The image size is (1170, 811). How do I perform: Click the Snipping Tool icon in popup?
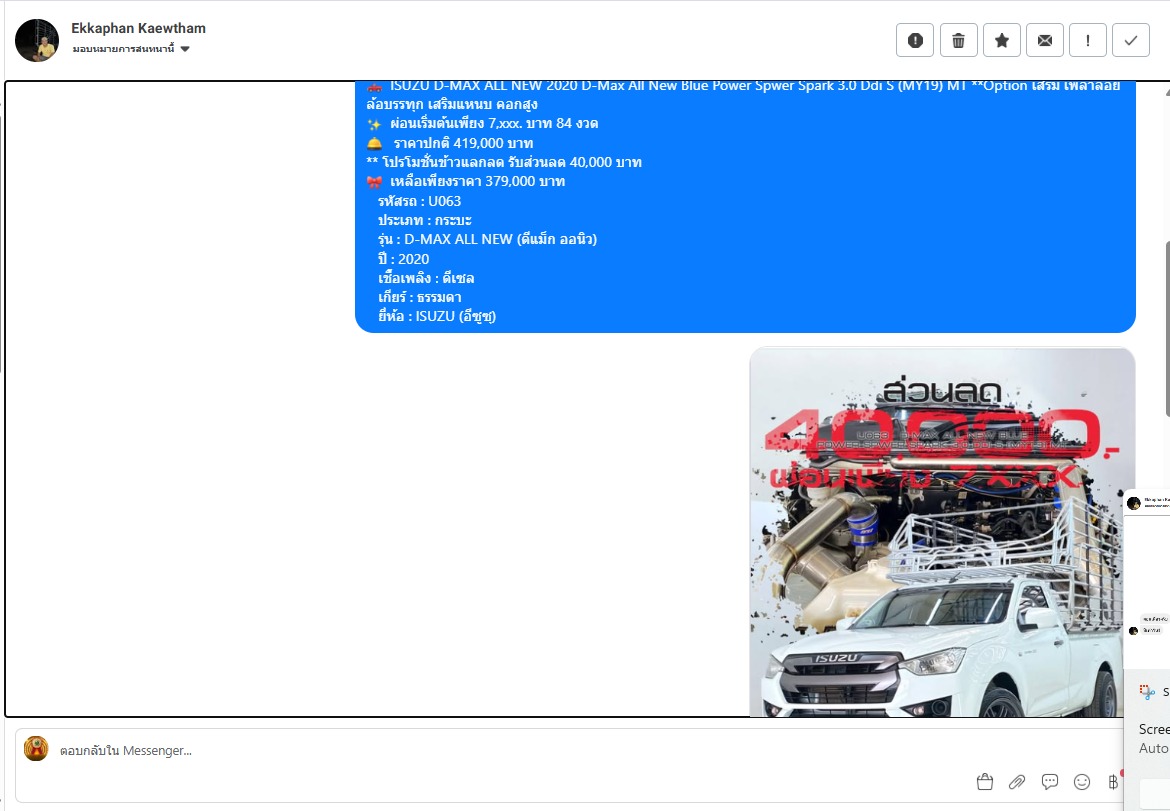pos(1147,692)
